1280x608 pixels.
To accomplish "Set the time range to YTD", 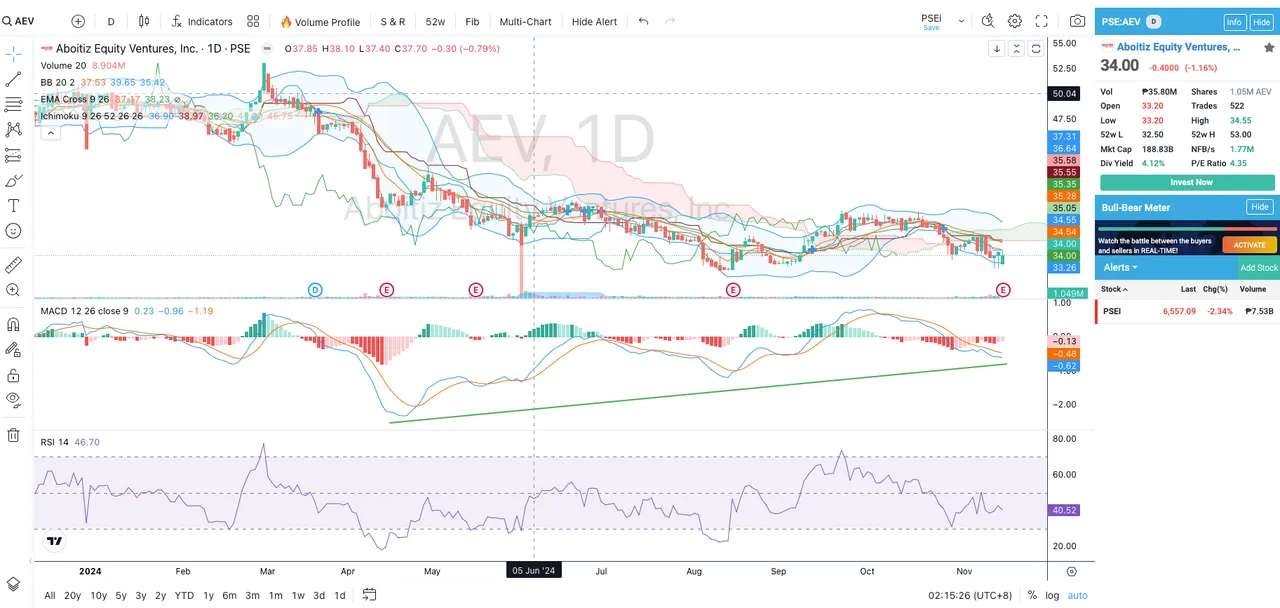I will [184, 595].
